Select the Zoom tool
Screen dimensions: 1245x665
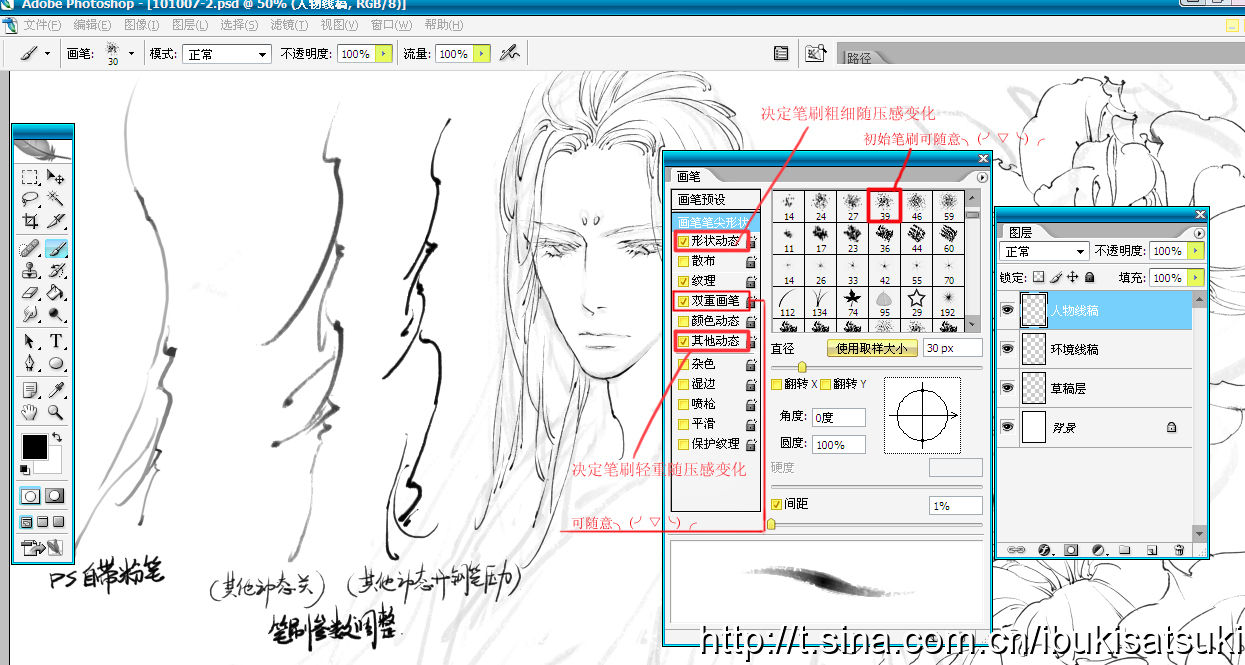[56, 411]
